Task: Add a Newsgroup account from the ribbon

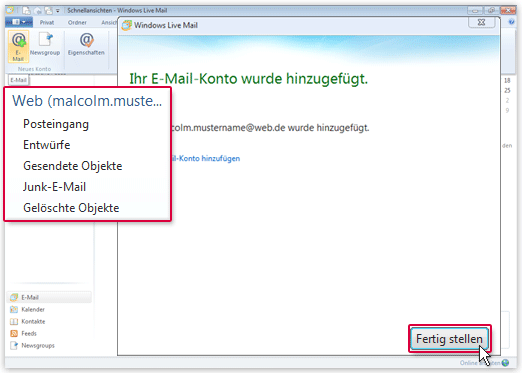Action: click(45, 44)
